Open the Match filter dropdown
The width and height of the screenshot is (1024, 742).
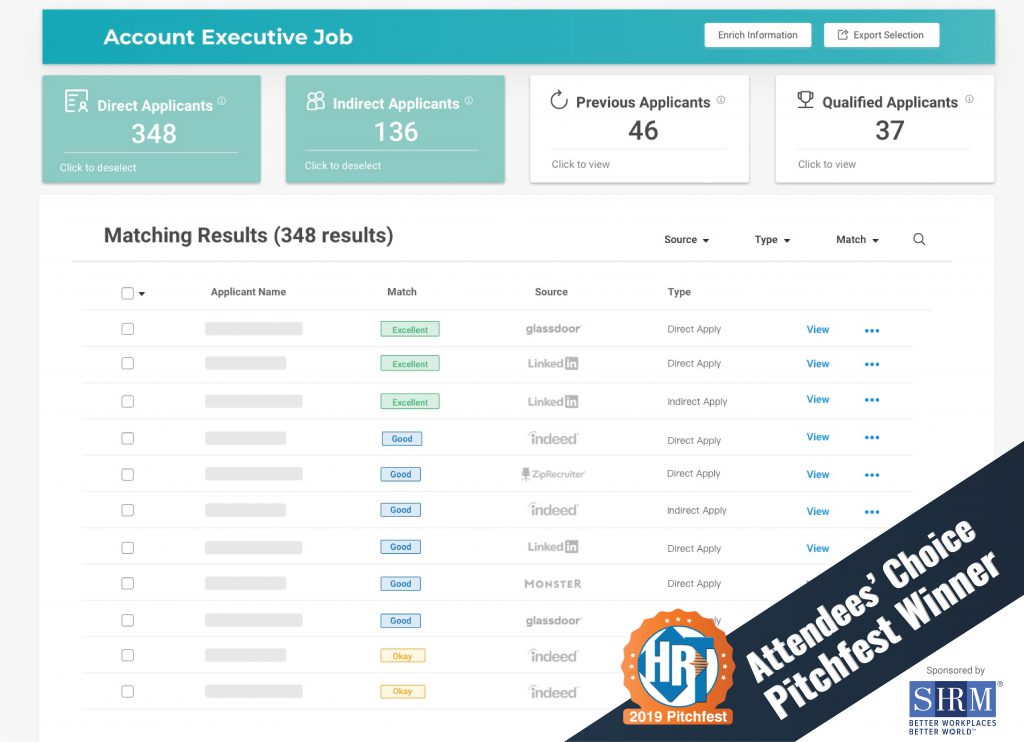(857, 240)
